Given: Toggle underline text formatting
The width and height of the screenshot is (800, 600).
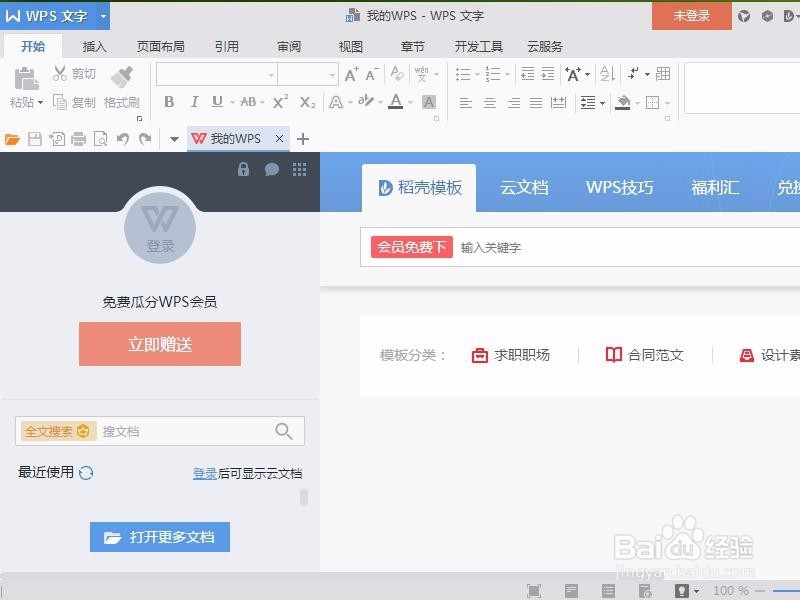Looking at the screenshot, I should tap(218, 102).
